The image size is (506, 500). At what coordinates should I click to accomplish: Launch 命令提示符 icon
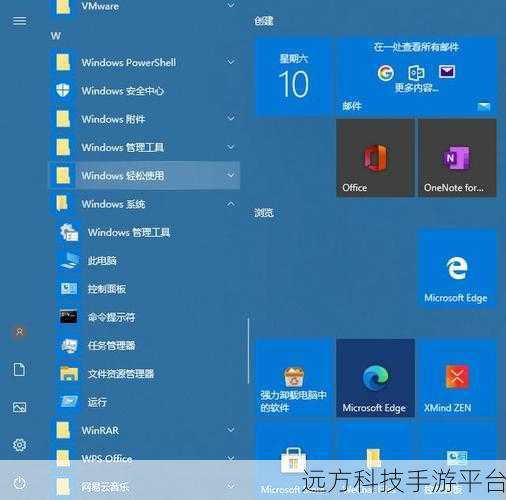click(x=69, y=317)
